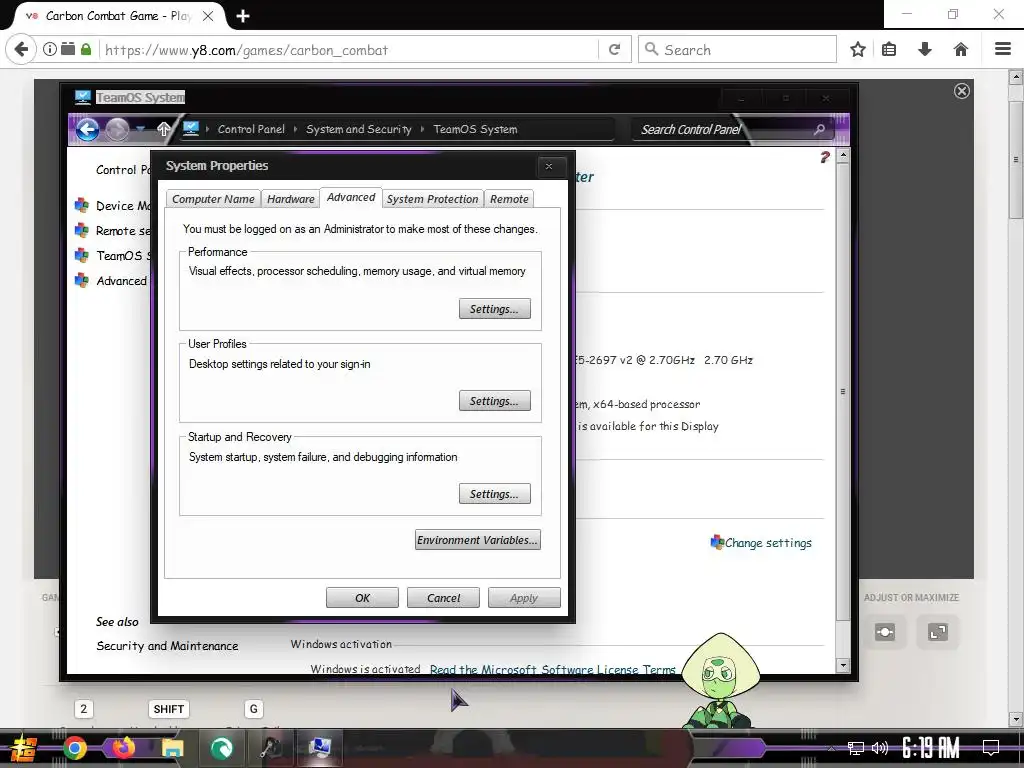Open the recent locations dropdown arrow
The width and height of the screenshot is (1024, 768).
coord(140,129)
